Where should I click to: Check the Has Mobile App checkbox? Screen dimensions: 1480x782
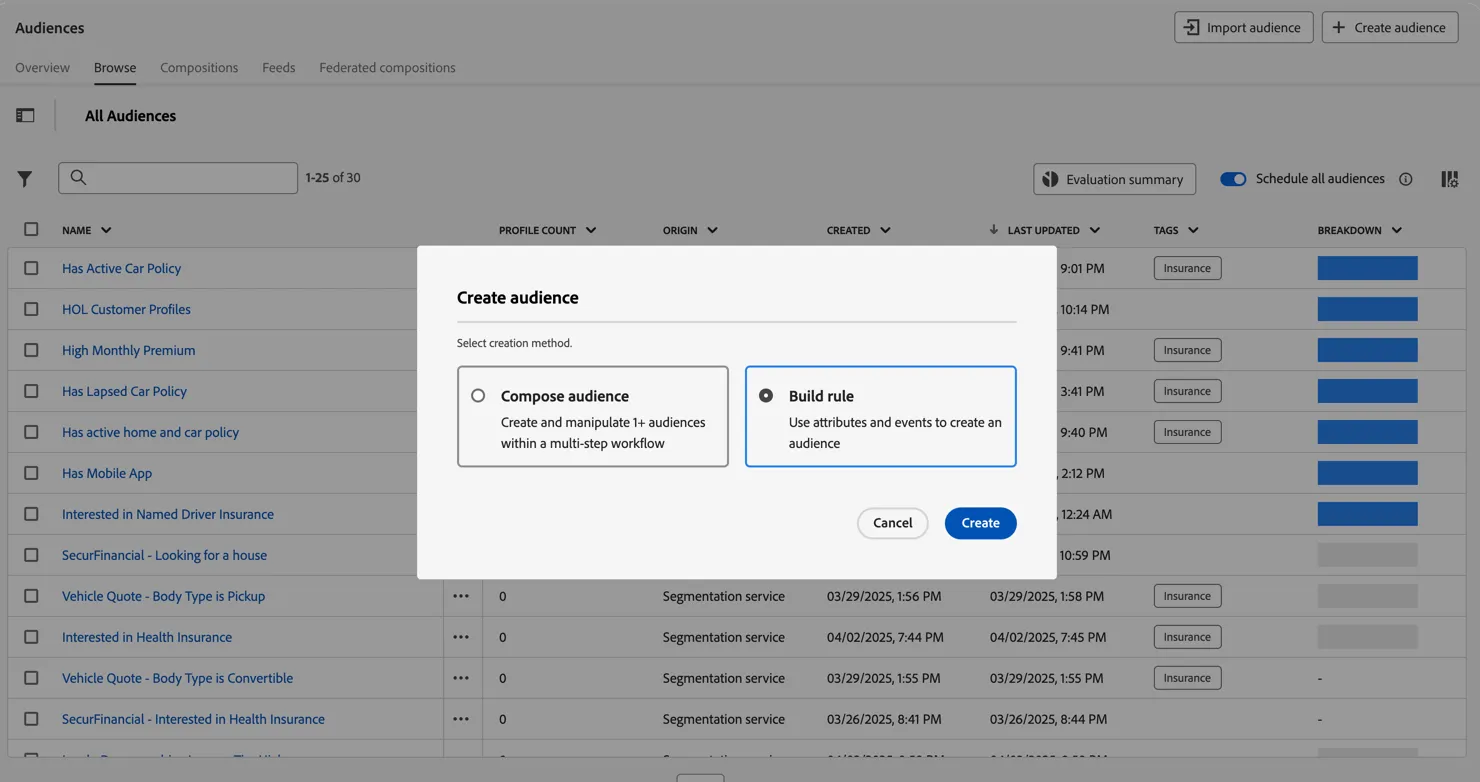(x=31, y=473)
